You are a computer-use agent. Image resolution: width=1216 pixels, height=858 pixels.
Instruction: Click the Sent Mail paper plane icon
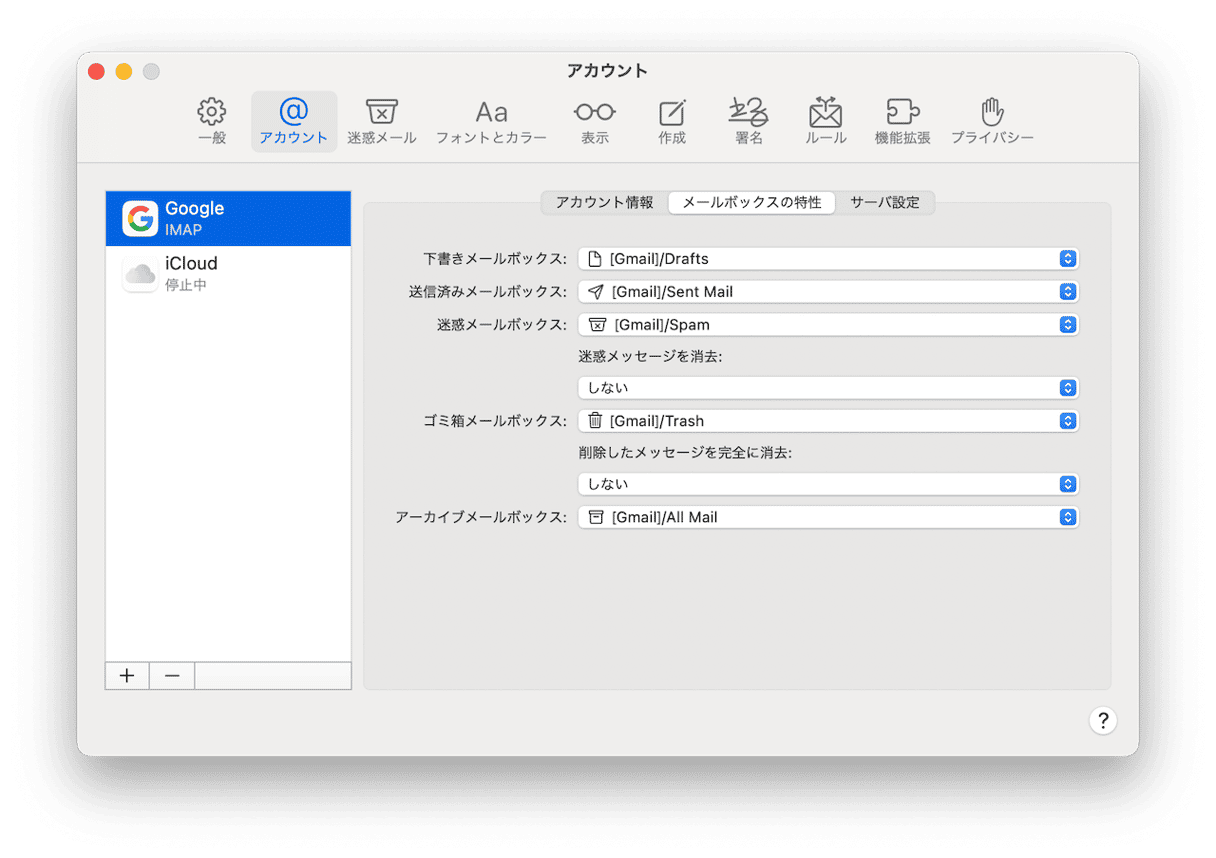coord(596,292)
